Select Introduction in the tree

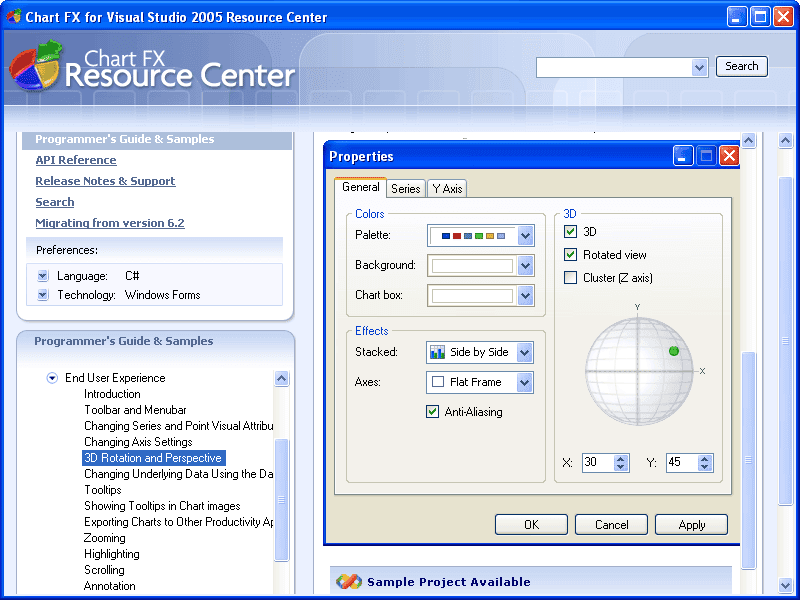(x=112, y=394)
